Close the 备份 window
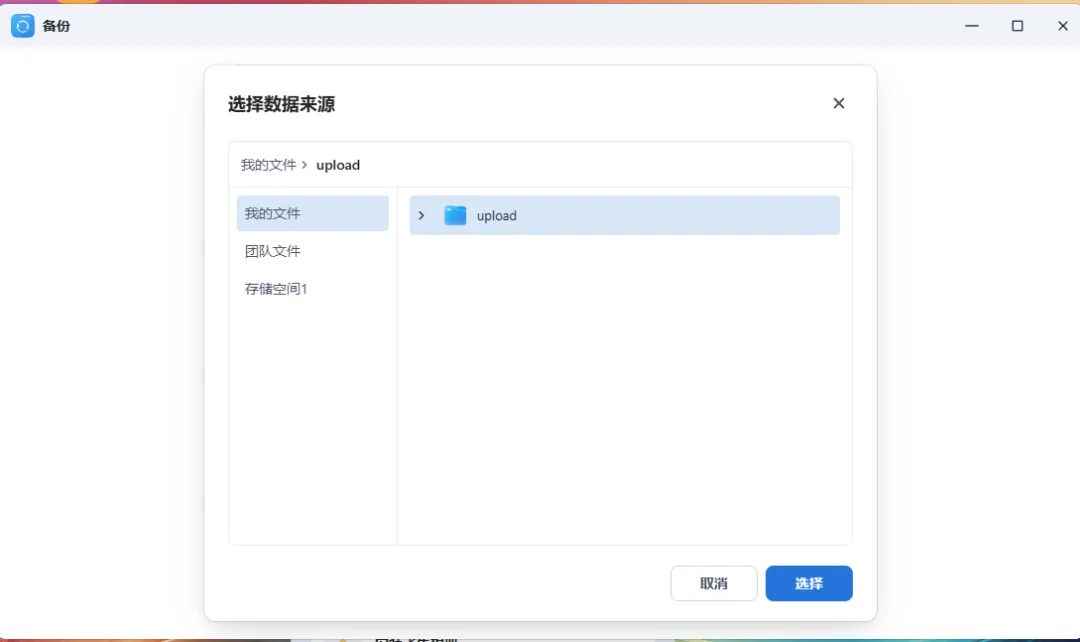Screen dimensions: 1080x642 (1063, 26)
